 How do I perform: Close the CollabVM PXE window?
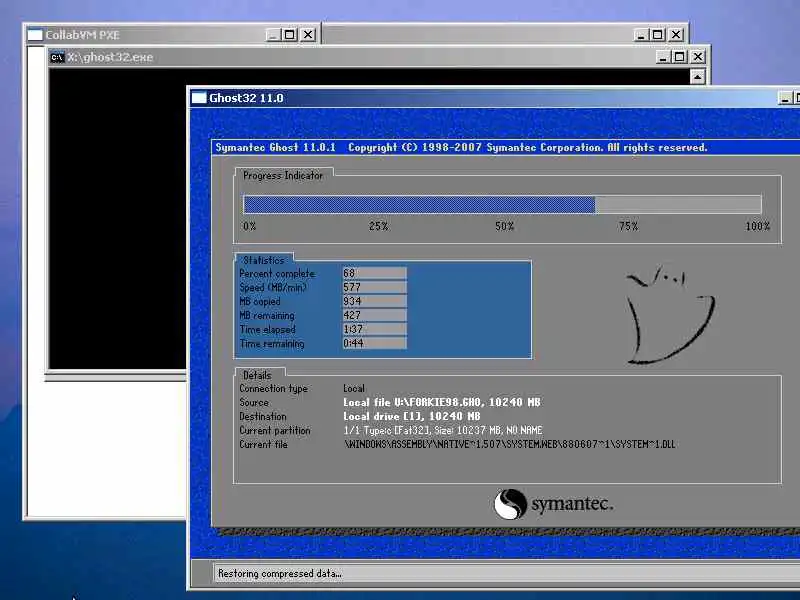[x=308, y=35]
